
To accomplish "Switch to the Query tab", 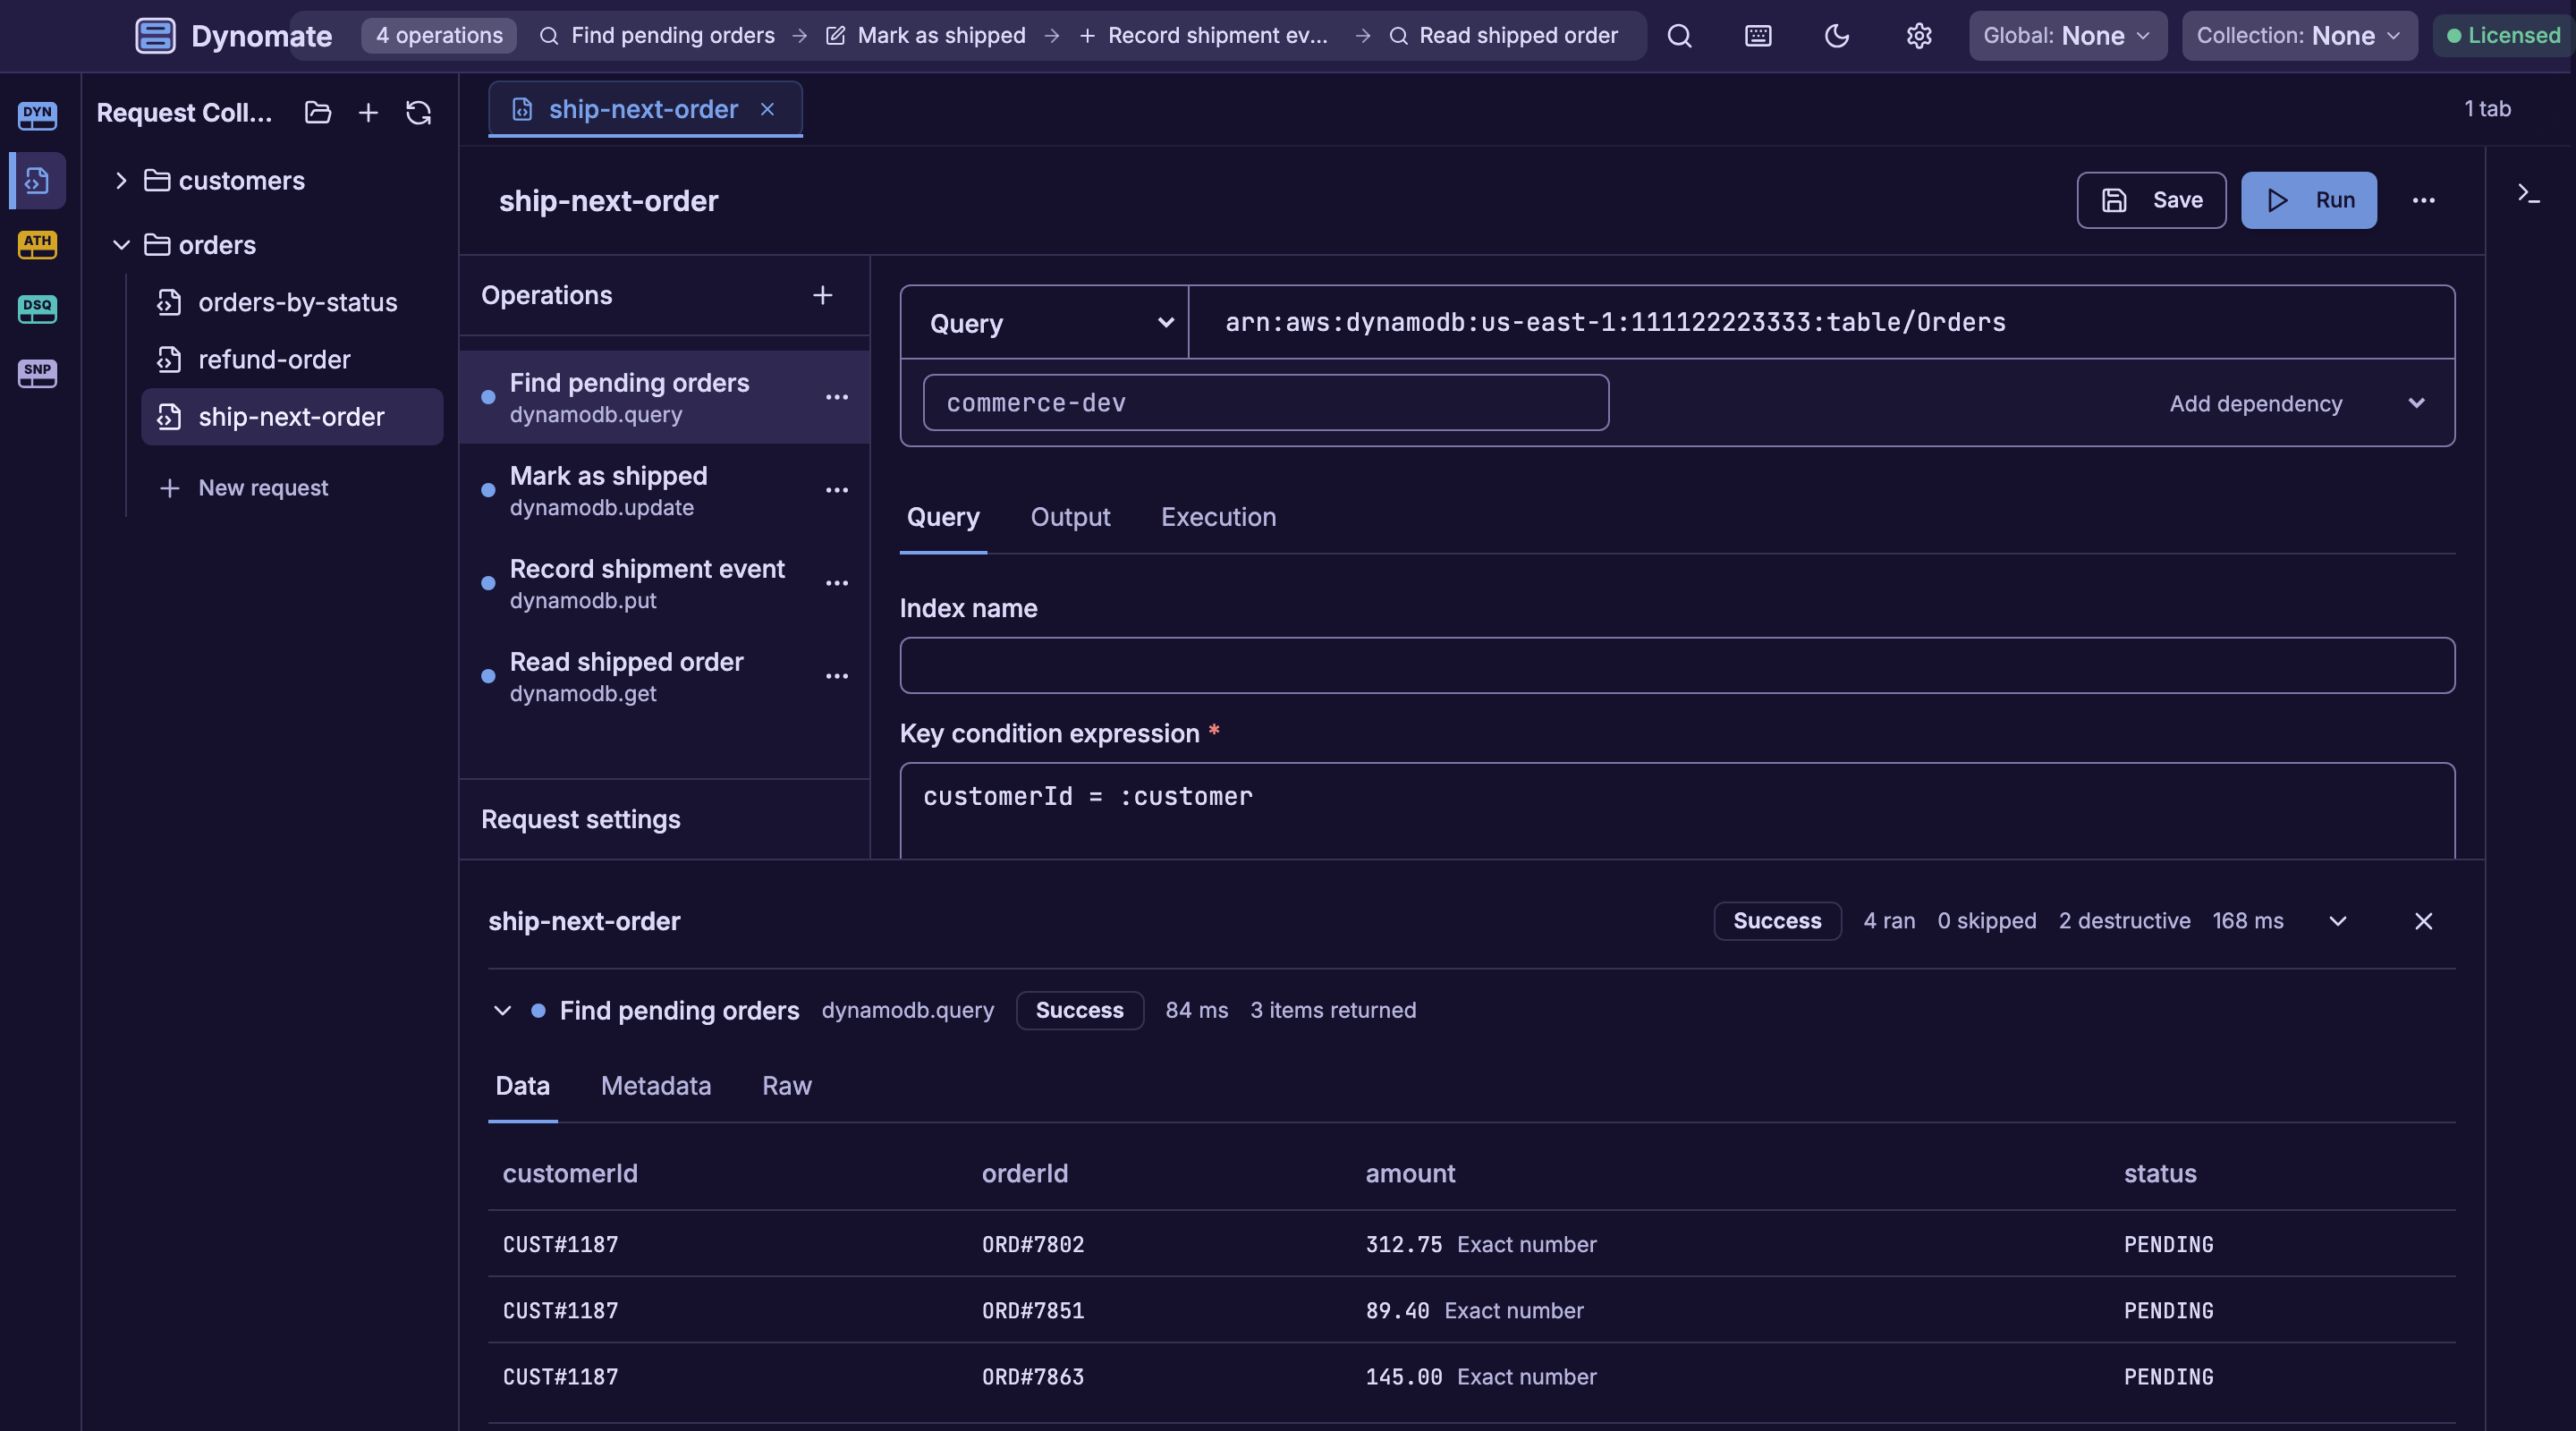I will (x=943, y=517).
